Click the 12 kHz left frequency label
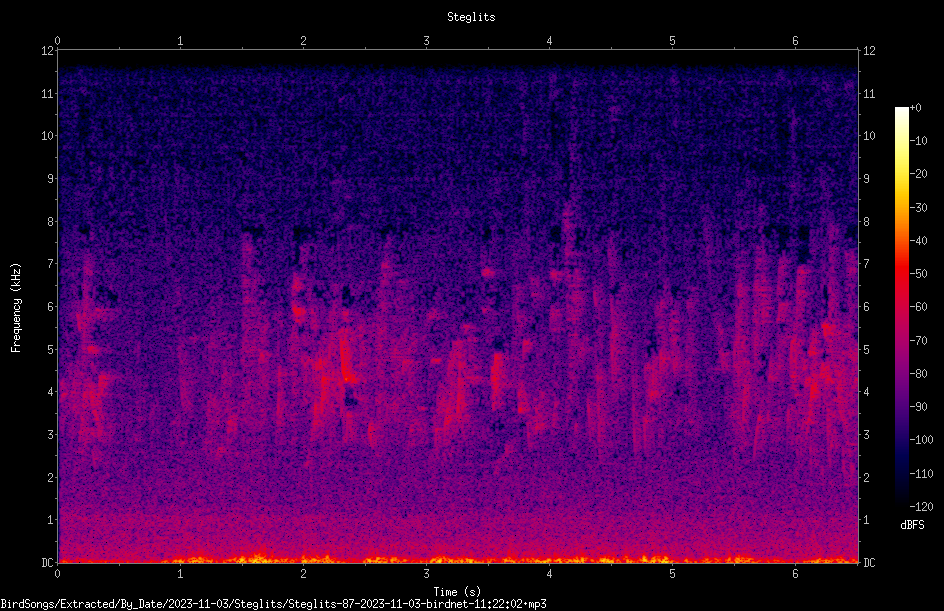Screen dimensions: 944x611 click(x=48, y=51)
